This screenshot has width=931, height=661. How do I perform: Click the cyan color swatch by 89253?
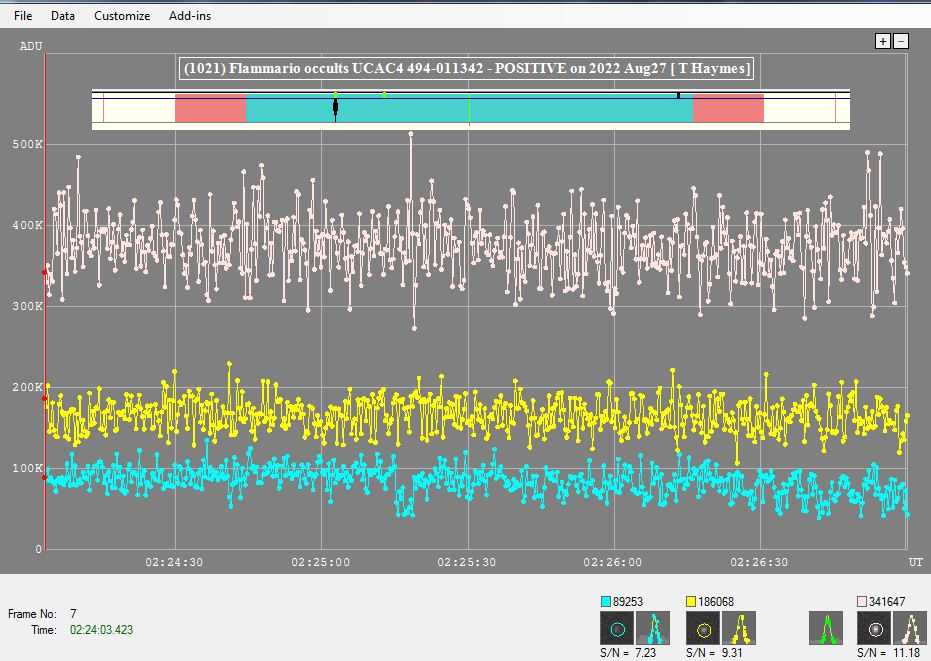(605, 601)
